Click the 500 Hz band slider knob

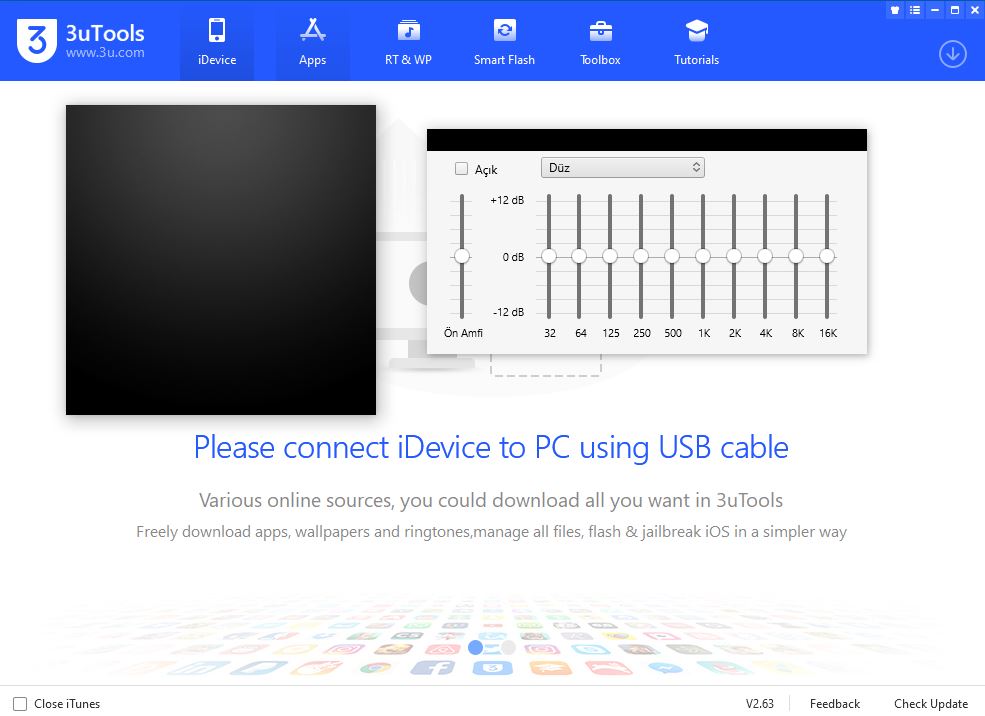click(672, 256)
